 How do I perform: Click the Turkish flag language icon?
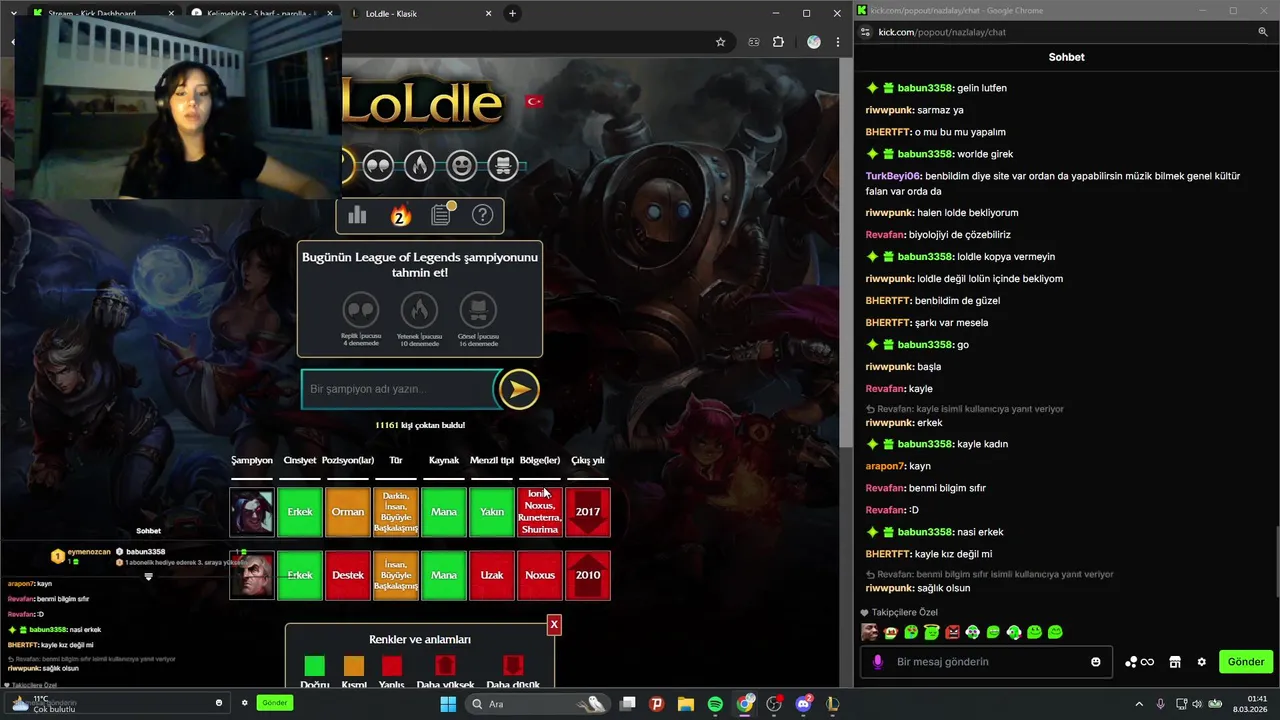coord(534,101)
